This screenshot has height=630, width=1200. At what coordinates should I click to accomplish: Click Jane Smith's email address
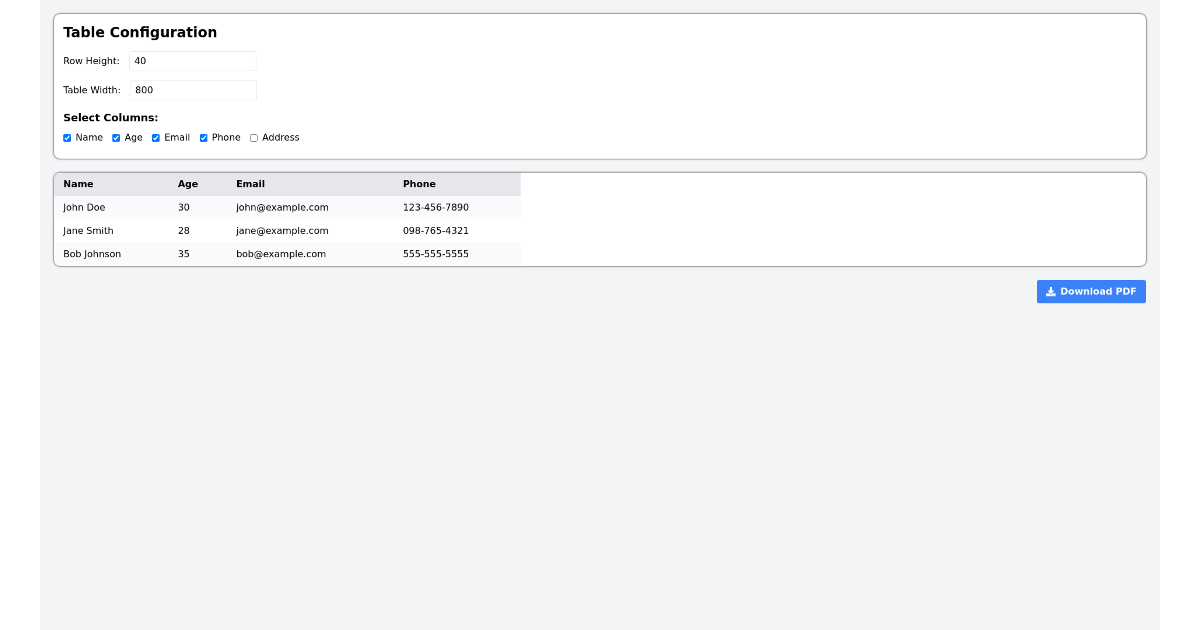point(281,230)
